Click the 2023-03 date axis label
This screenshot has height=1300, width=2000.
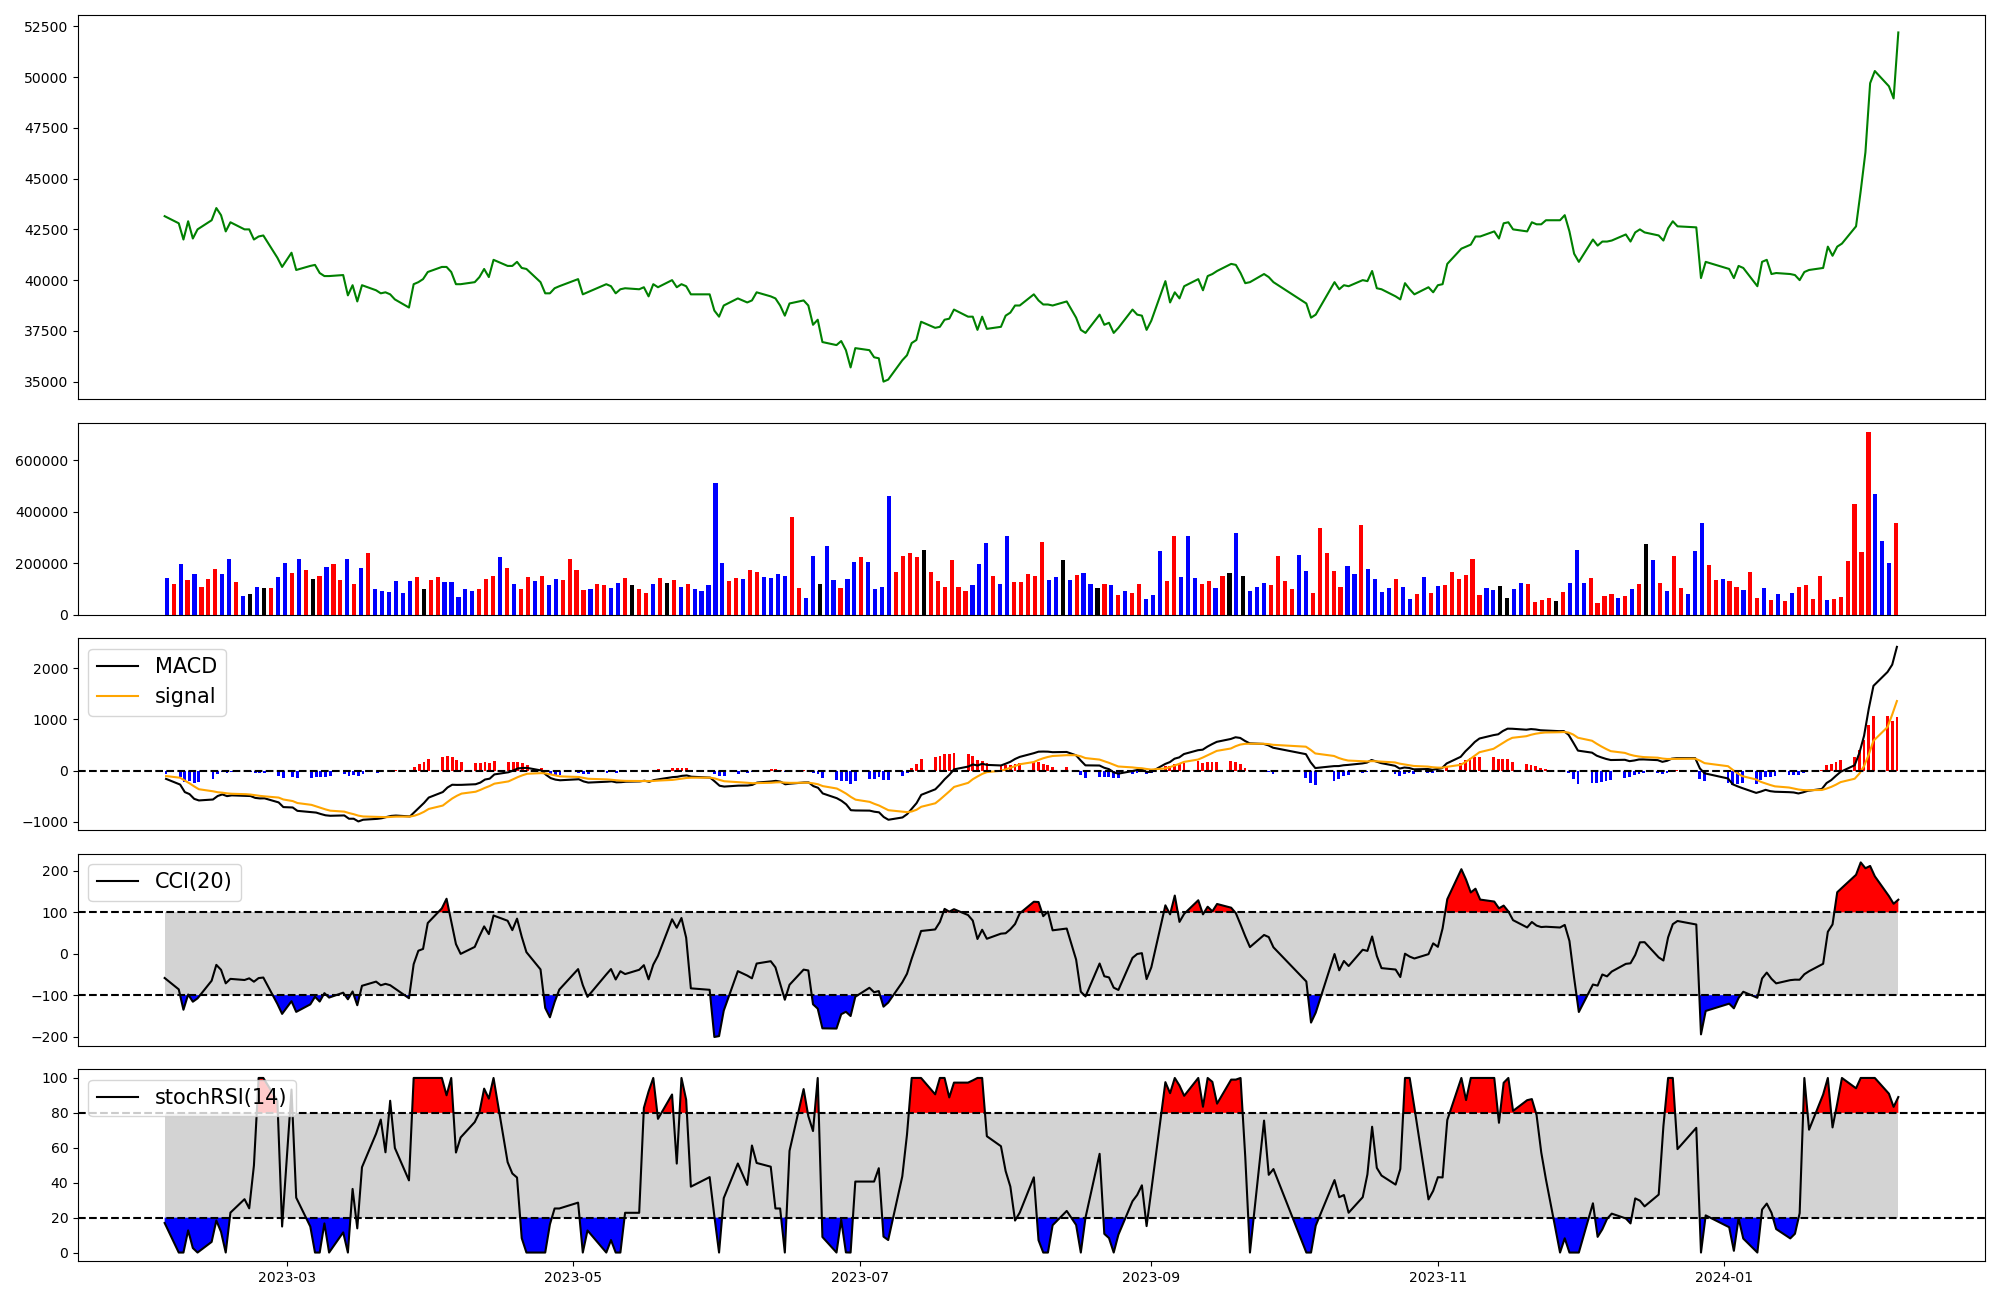287,1276
